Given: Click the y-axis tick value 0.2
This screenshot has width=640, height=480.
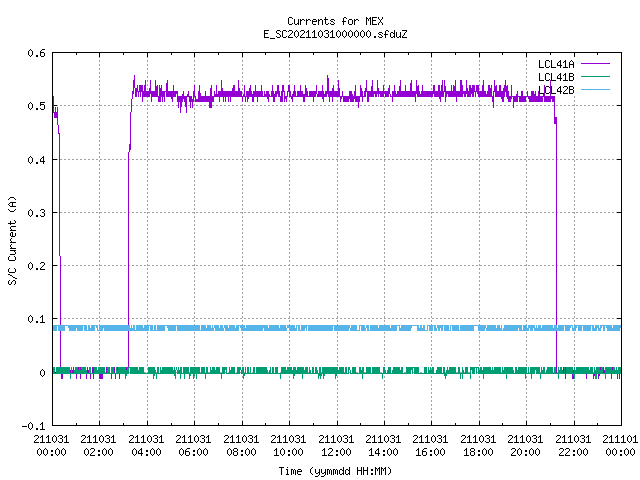Looking at the screenshot, I should pyautogui.click(x=36, y=266).
